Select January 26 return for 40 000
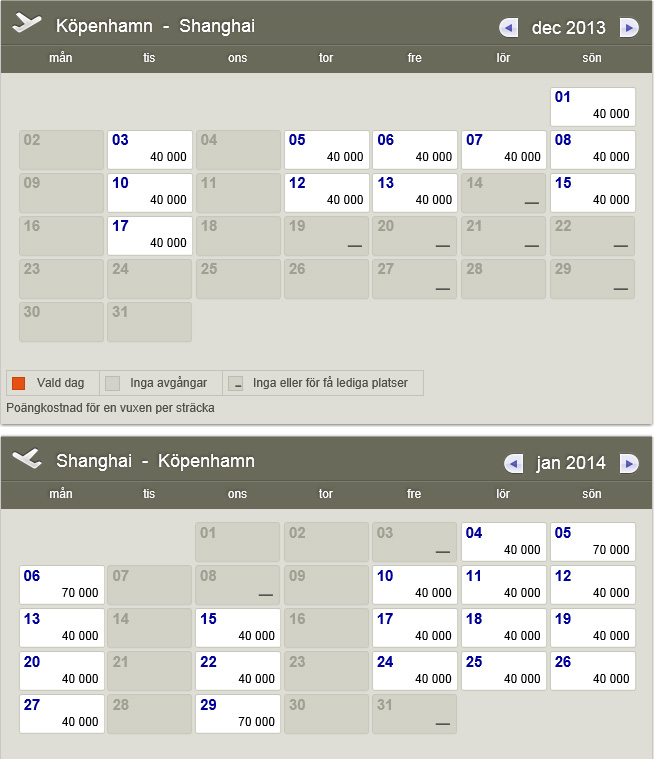The image size is (654, 759). [592, 671]
